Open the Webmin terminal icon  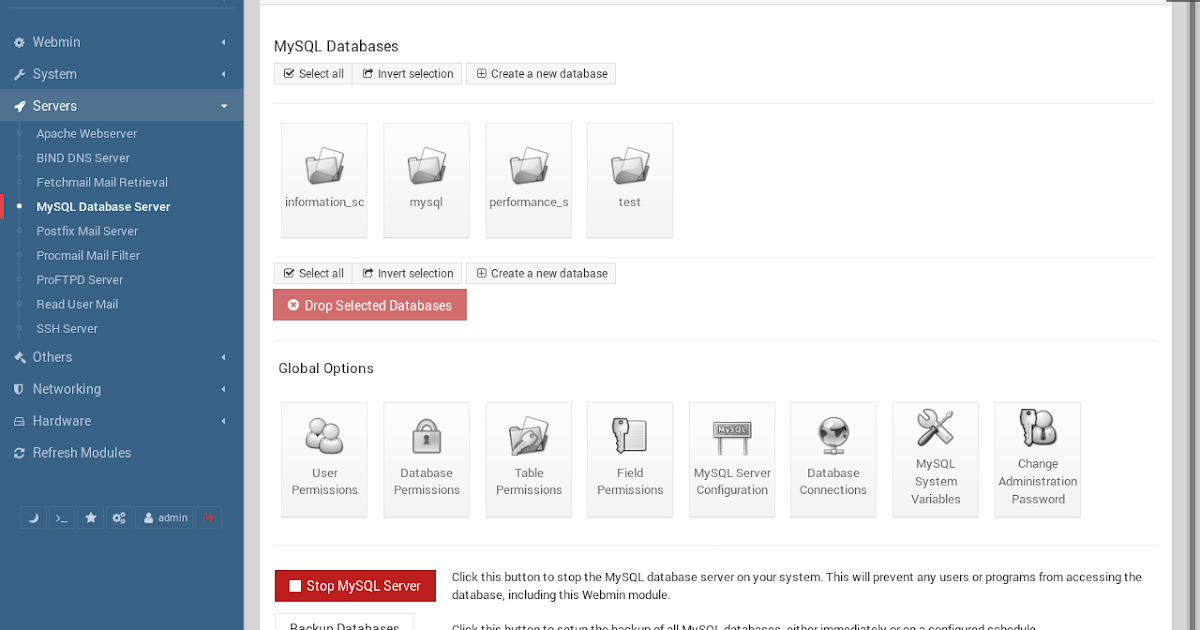[59, 517]
